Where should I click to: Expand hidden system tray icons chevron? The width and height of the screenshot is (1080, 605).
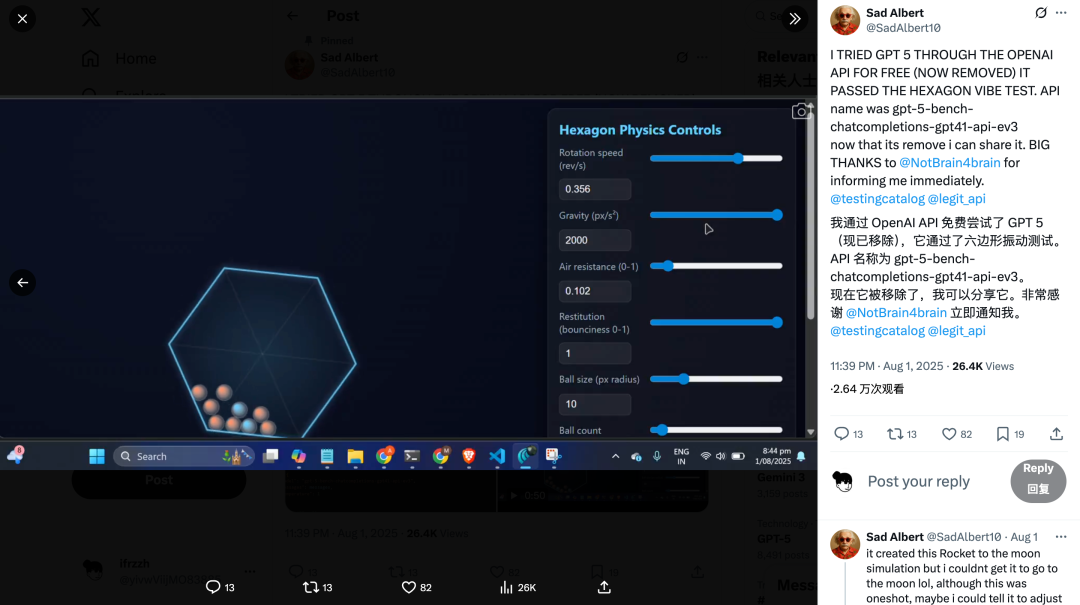(x=615, y=456)
